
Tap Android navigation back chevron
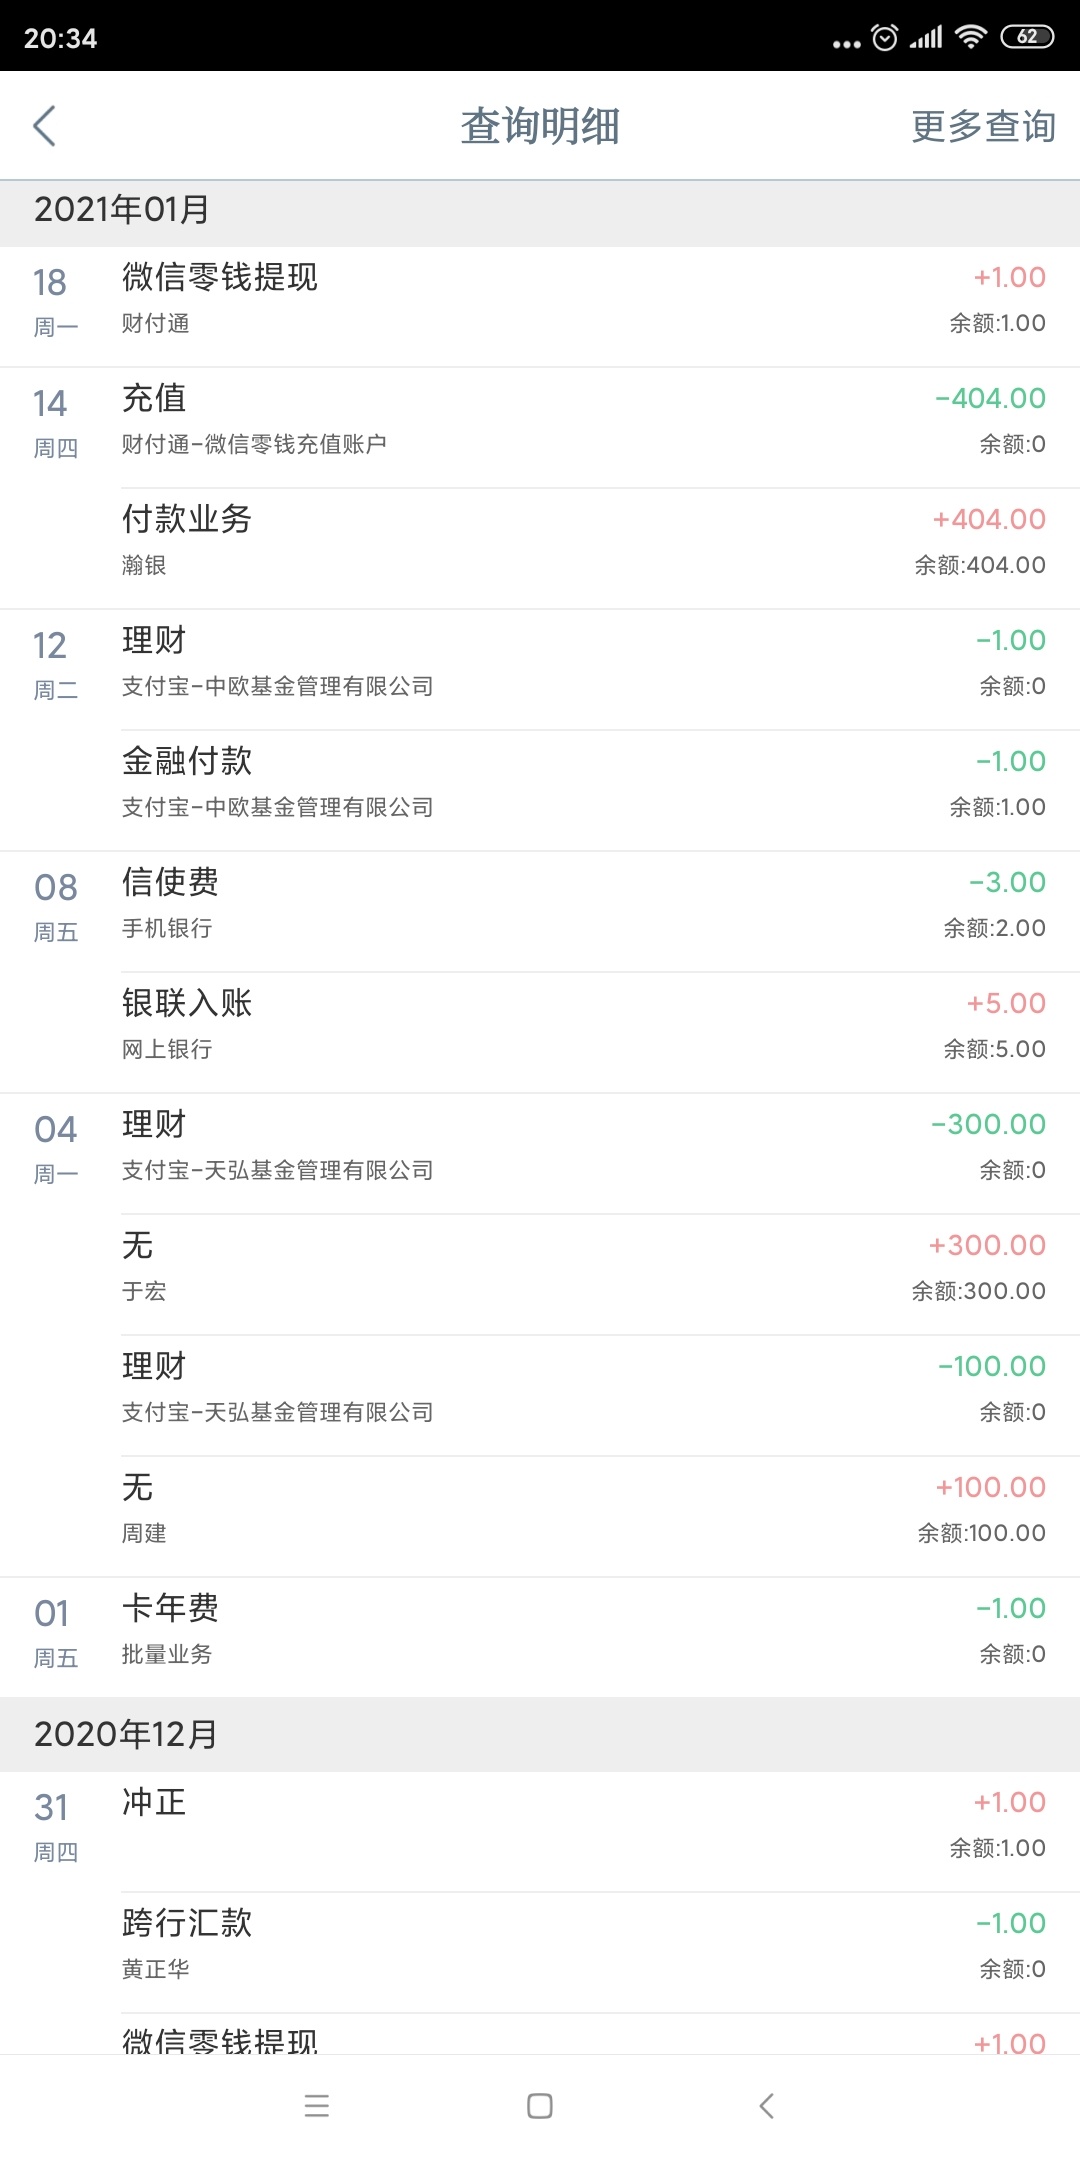(x=766, y=2105)
